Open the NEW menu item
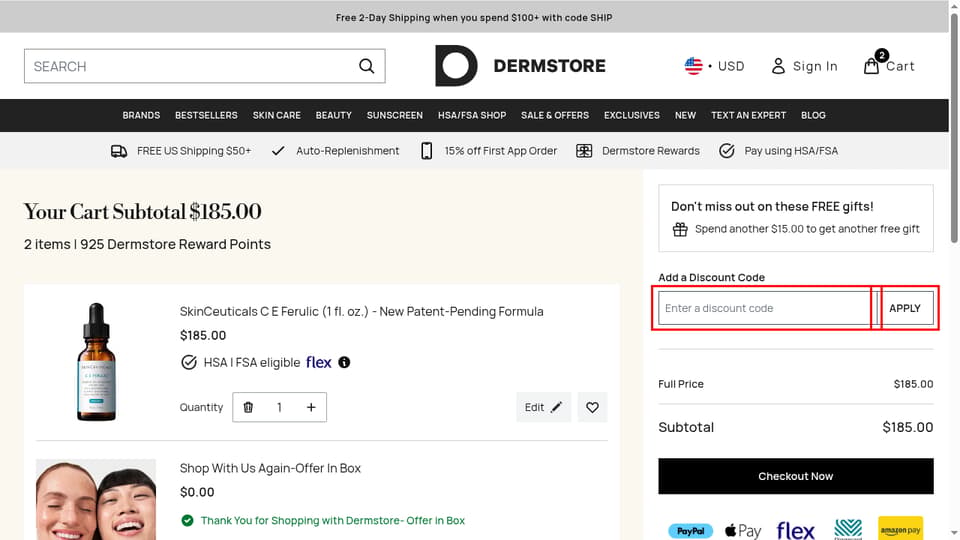 (685, 115)
